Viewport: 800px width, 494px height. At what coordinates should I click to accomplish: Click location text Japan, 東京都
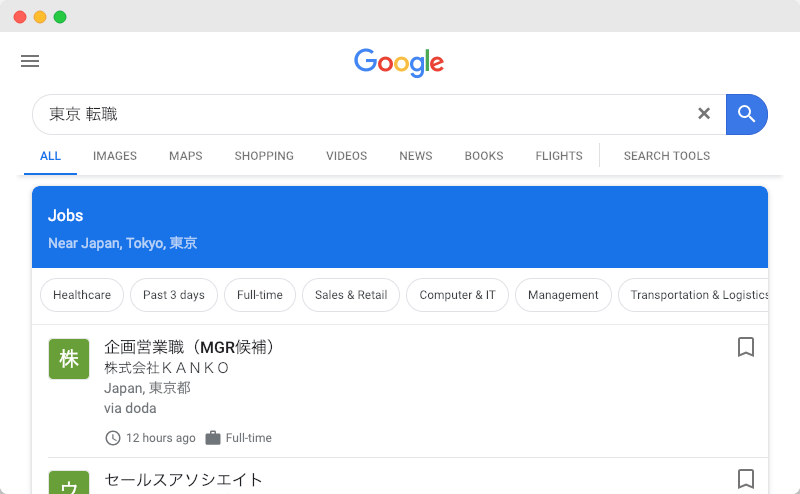[147, 388]
